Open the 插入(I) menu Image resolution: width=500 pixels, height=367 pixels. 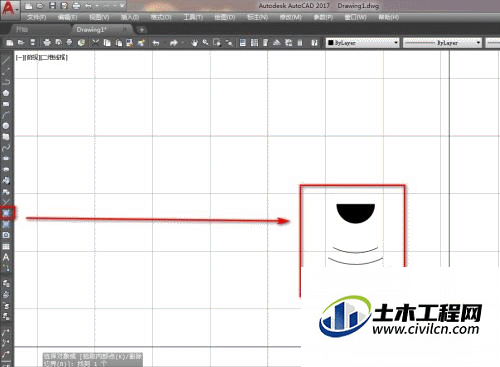coord(130,17)
